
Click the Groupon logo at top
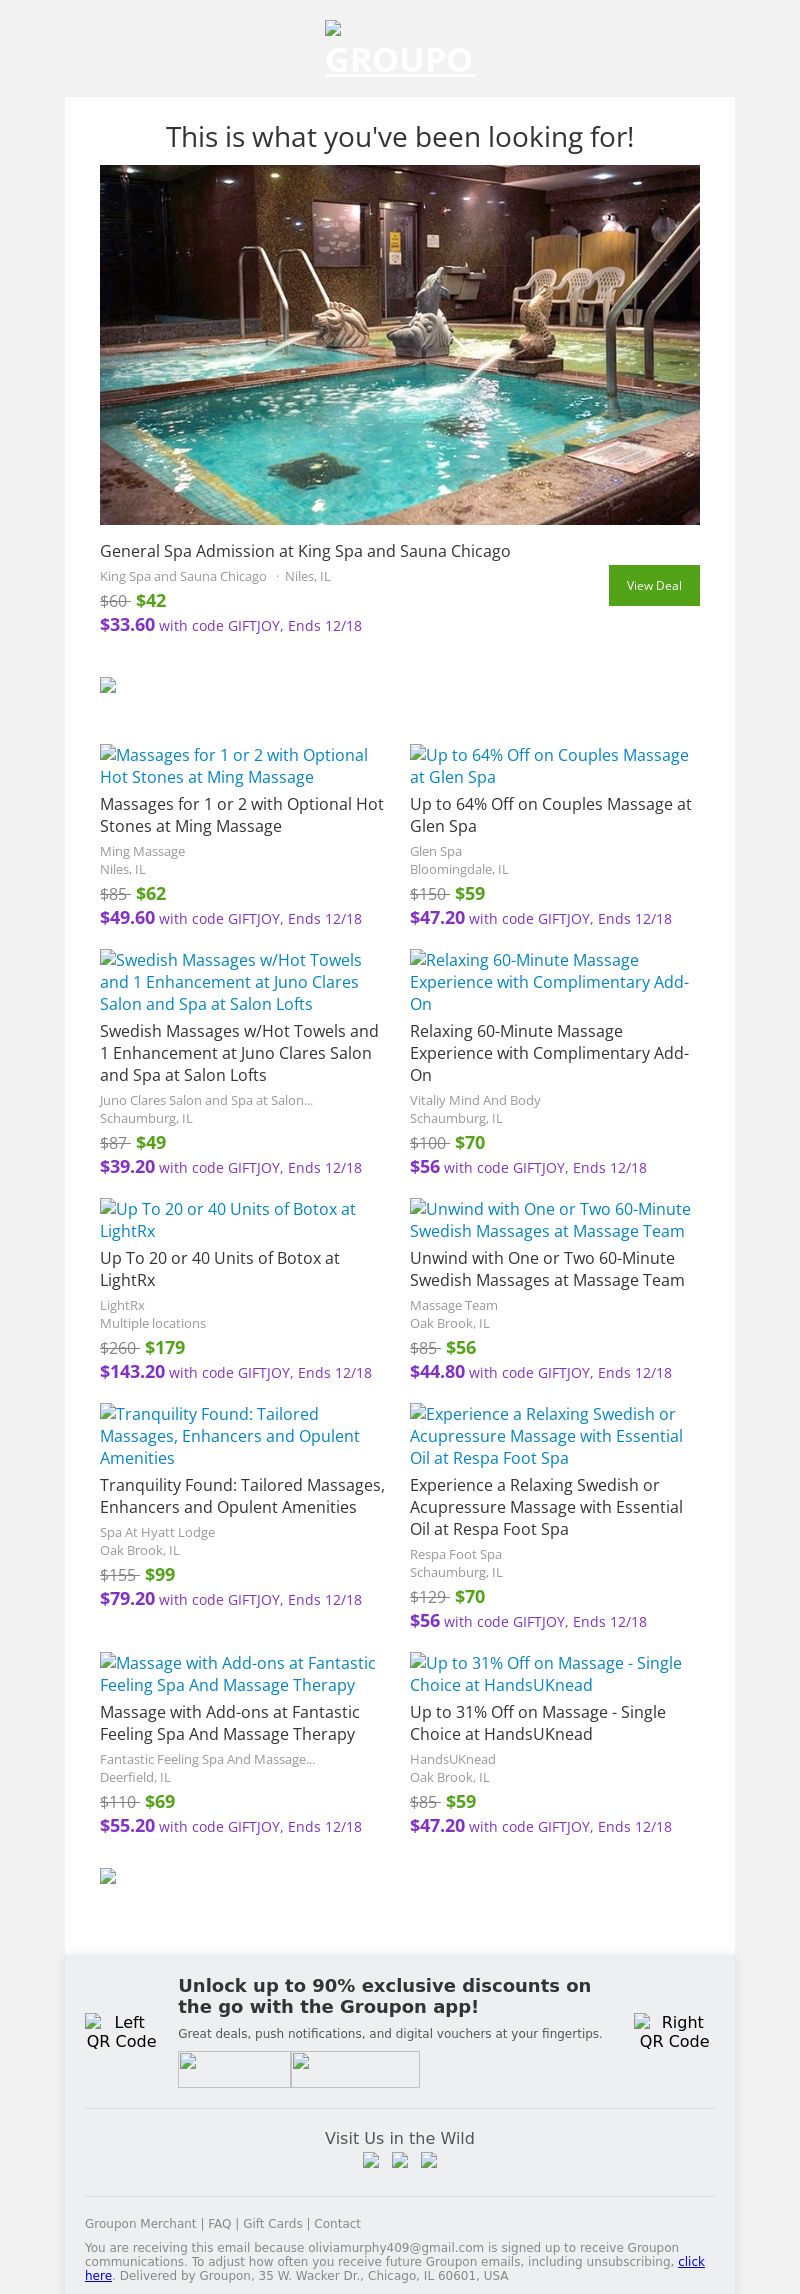[x=400, y=52]
